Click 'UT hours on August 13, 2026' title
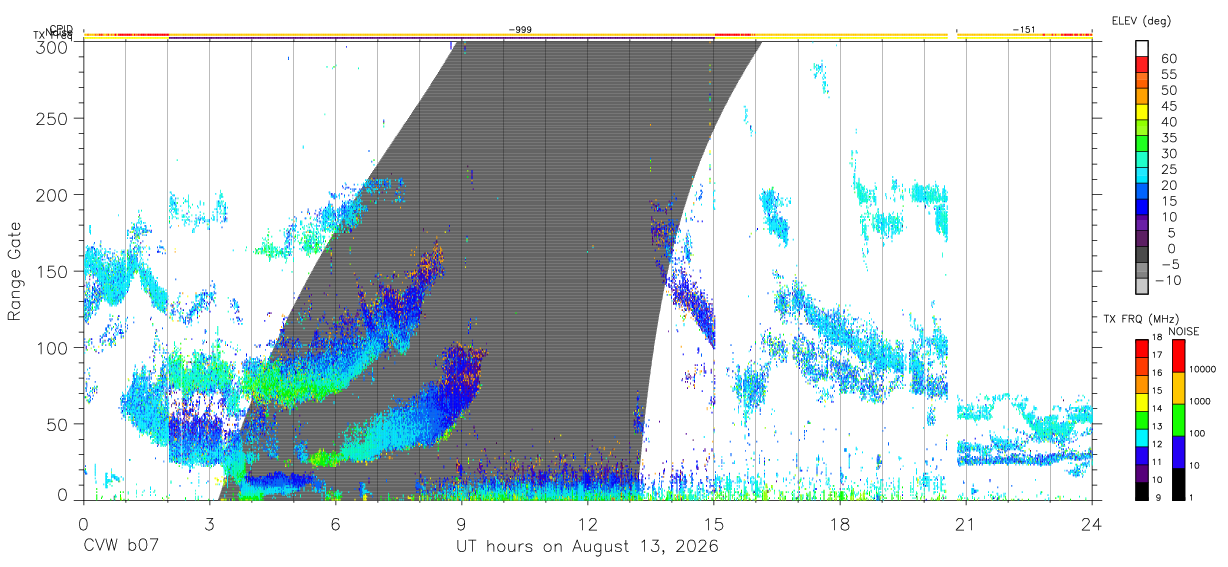Image resolution: width=1228 pixels, height=567 pixels. click(587, 547)
